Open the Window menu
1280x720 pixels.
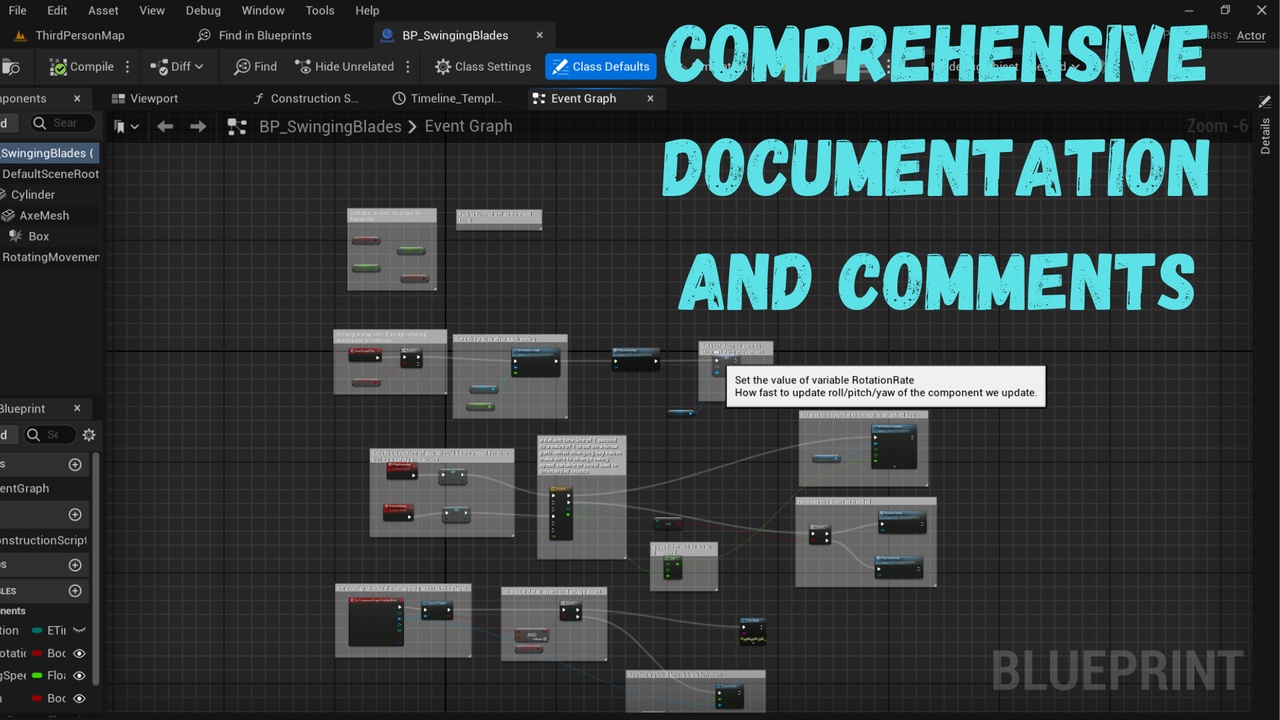pyautogui.click(x=263, y=10)
